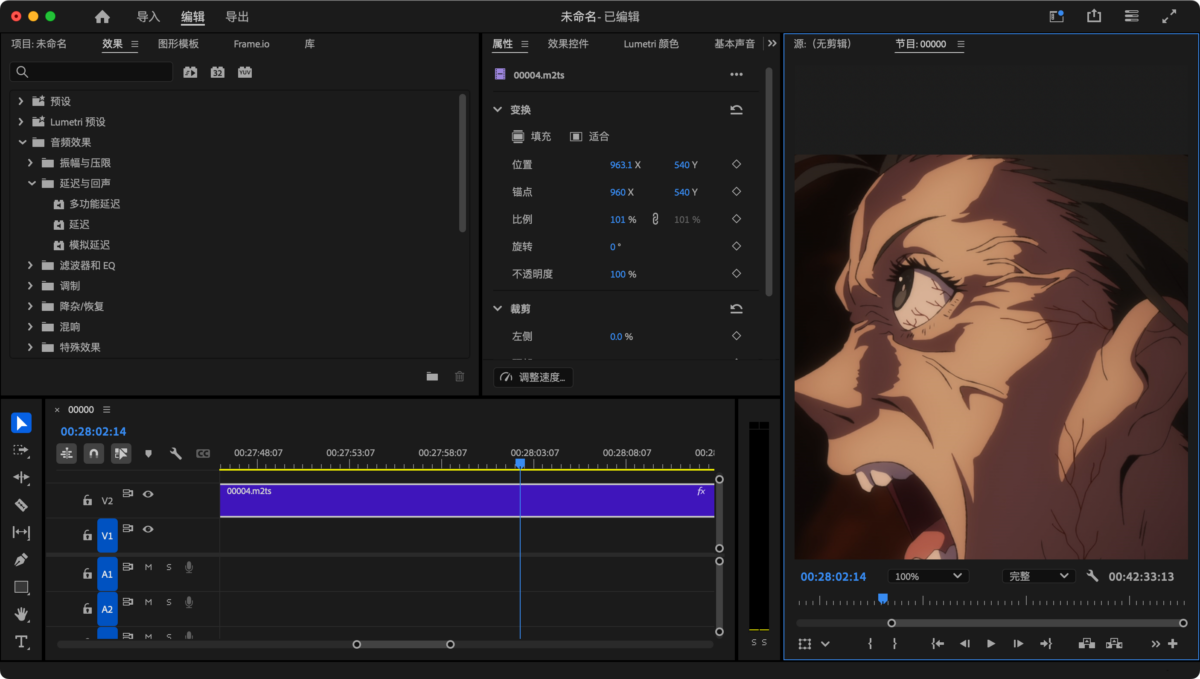
Task: Hide the V2 track with eye icon
Action: [148, 494]
